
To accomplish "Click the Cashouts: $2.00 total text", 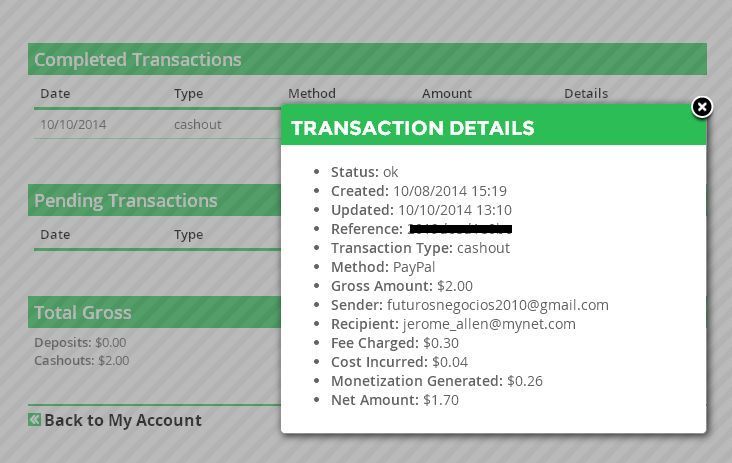I will (82, 360).
